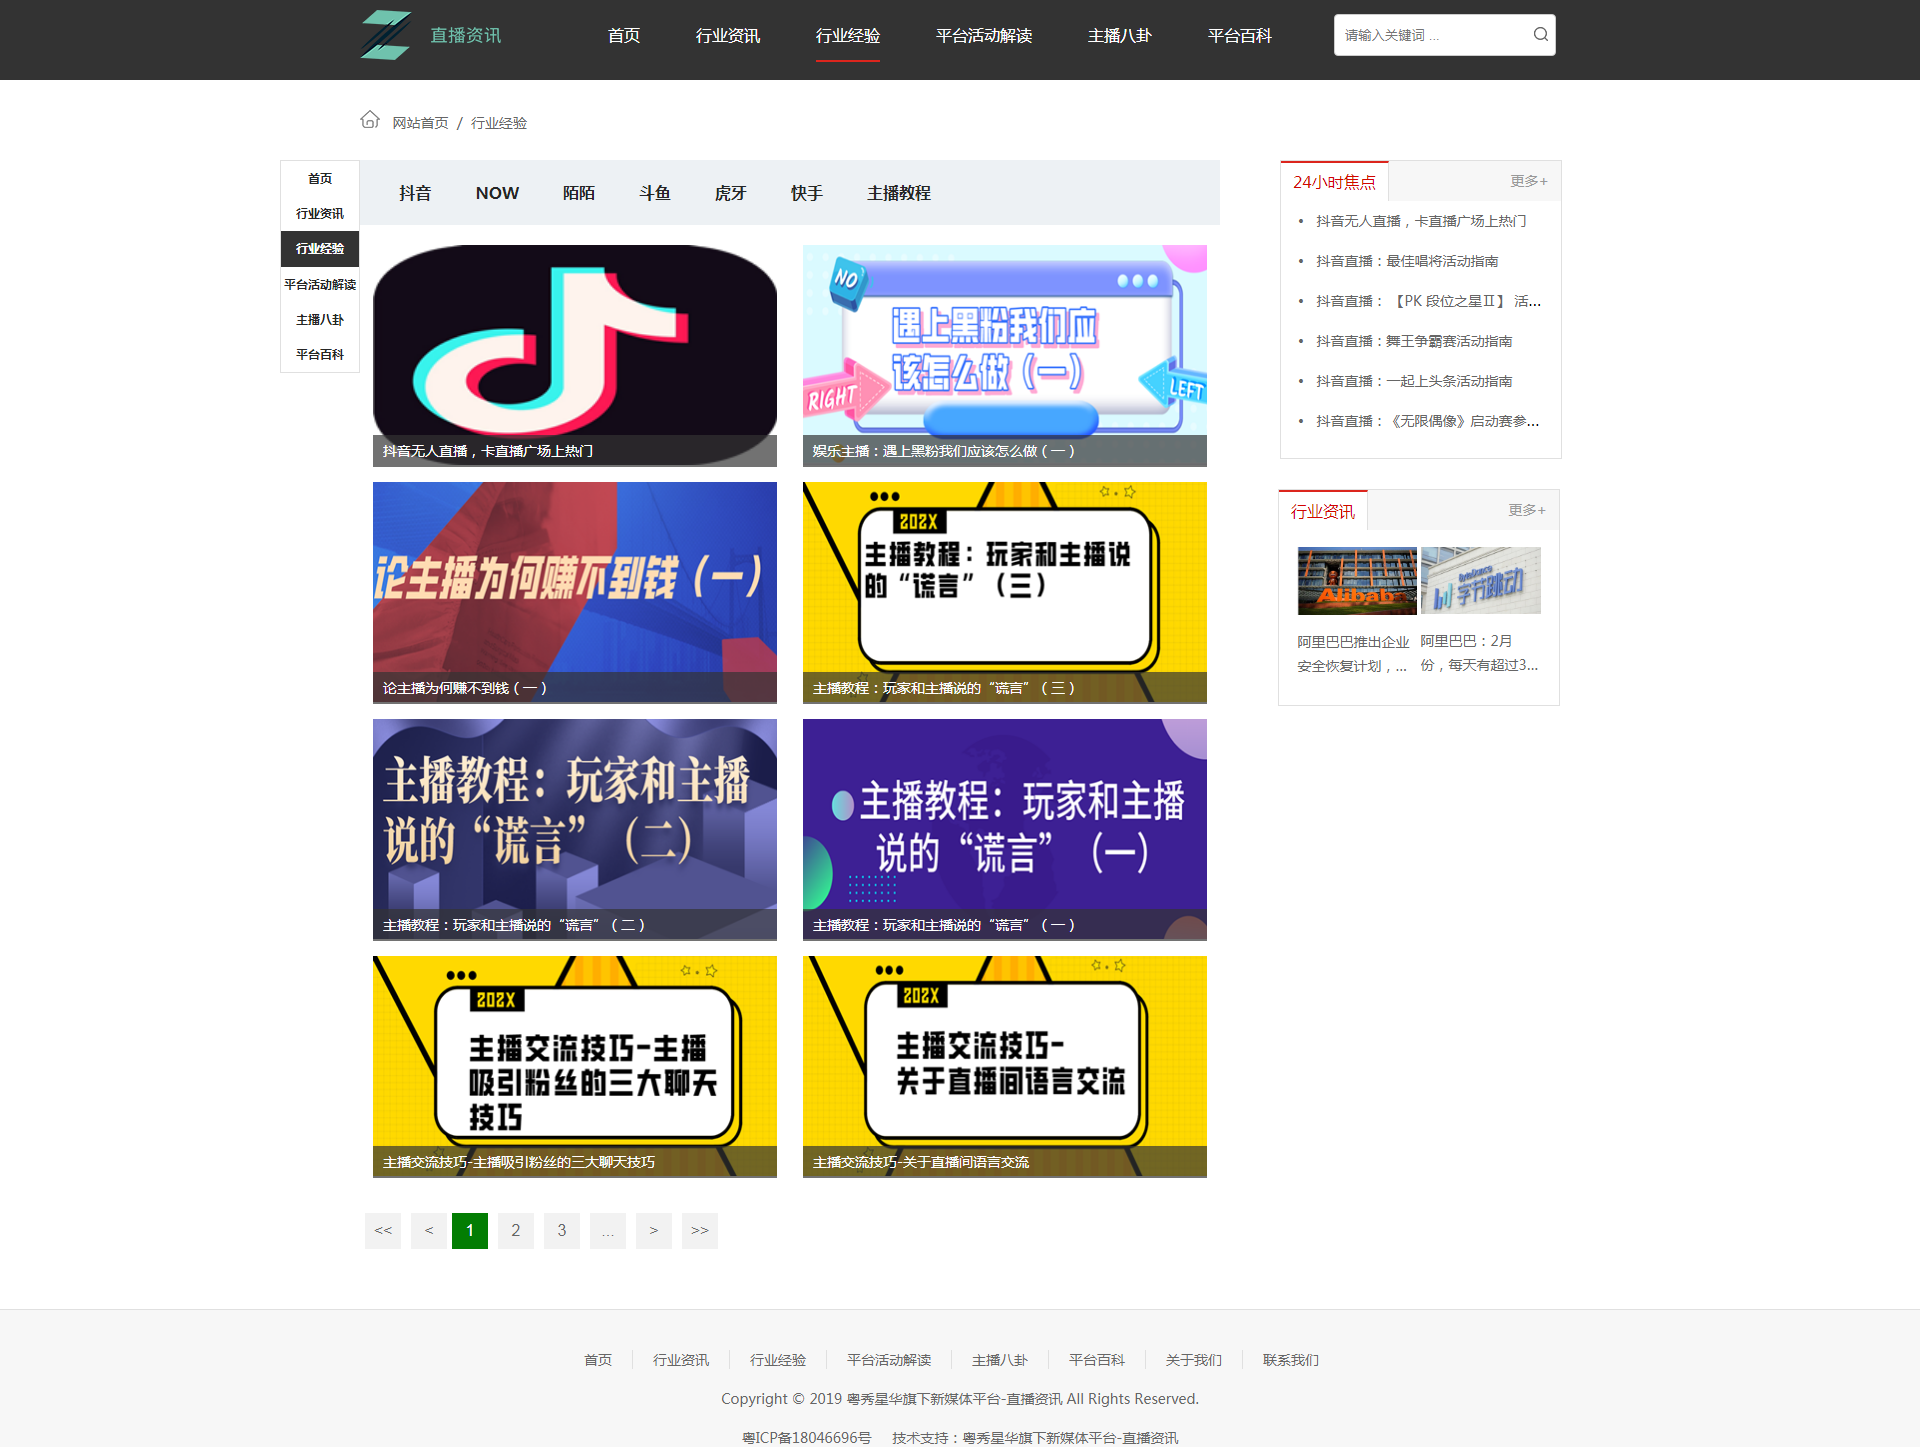Go to first page double-arrow
The image size is (1920, 1447).
coord(383,1230)
